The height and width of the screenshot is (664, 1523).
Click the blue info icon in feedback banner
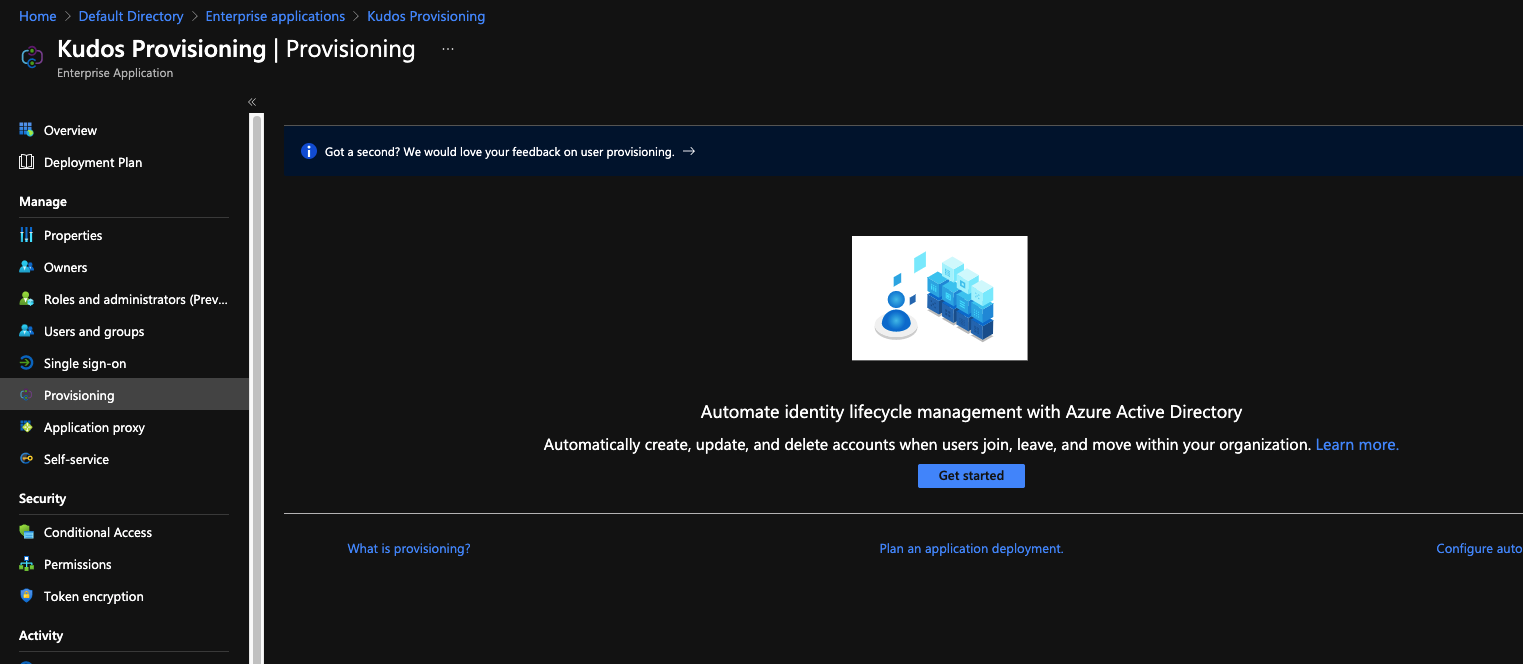click(x=309, y=151)
